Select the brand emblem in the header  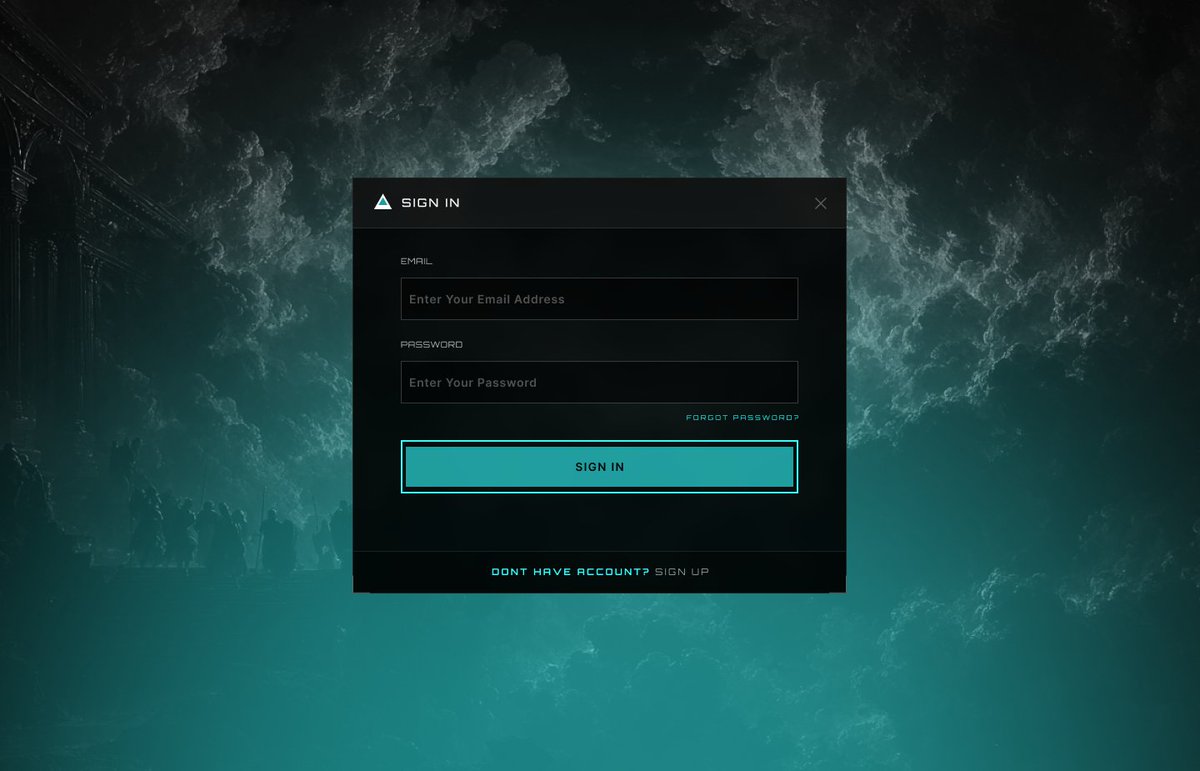pyautogui.click(x=381, y=202)
